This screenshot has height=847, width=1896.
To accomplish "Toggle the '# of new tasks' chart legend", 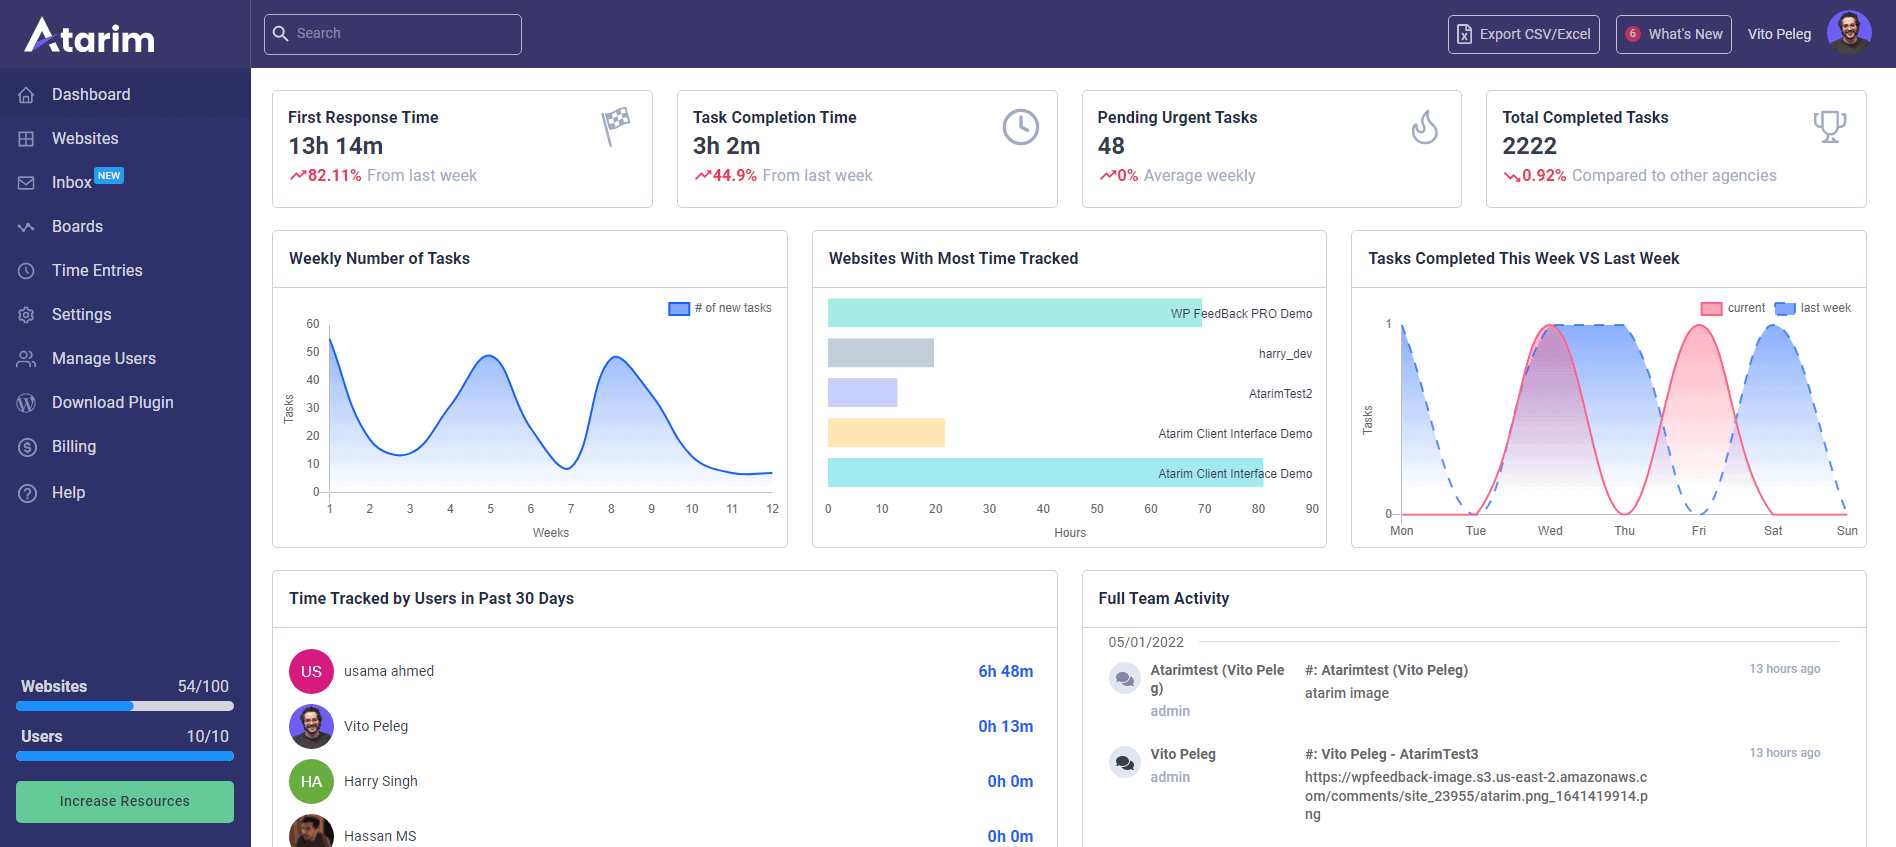I will coord(720,308).
